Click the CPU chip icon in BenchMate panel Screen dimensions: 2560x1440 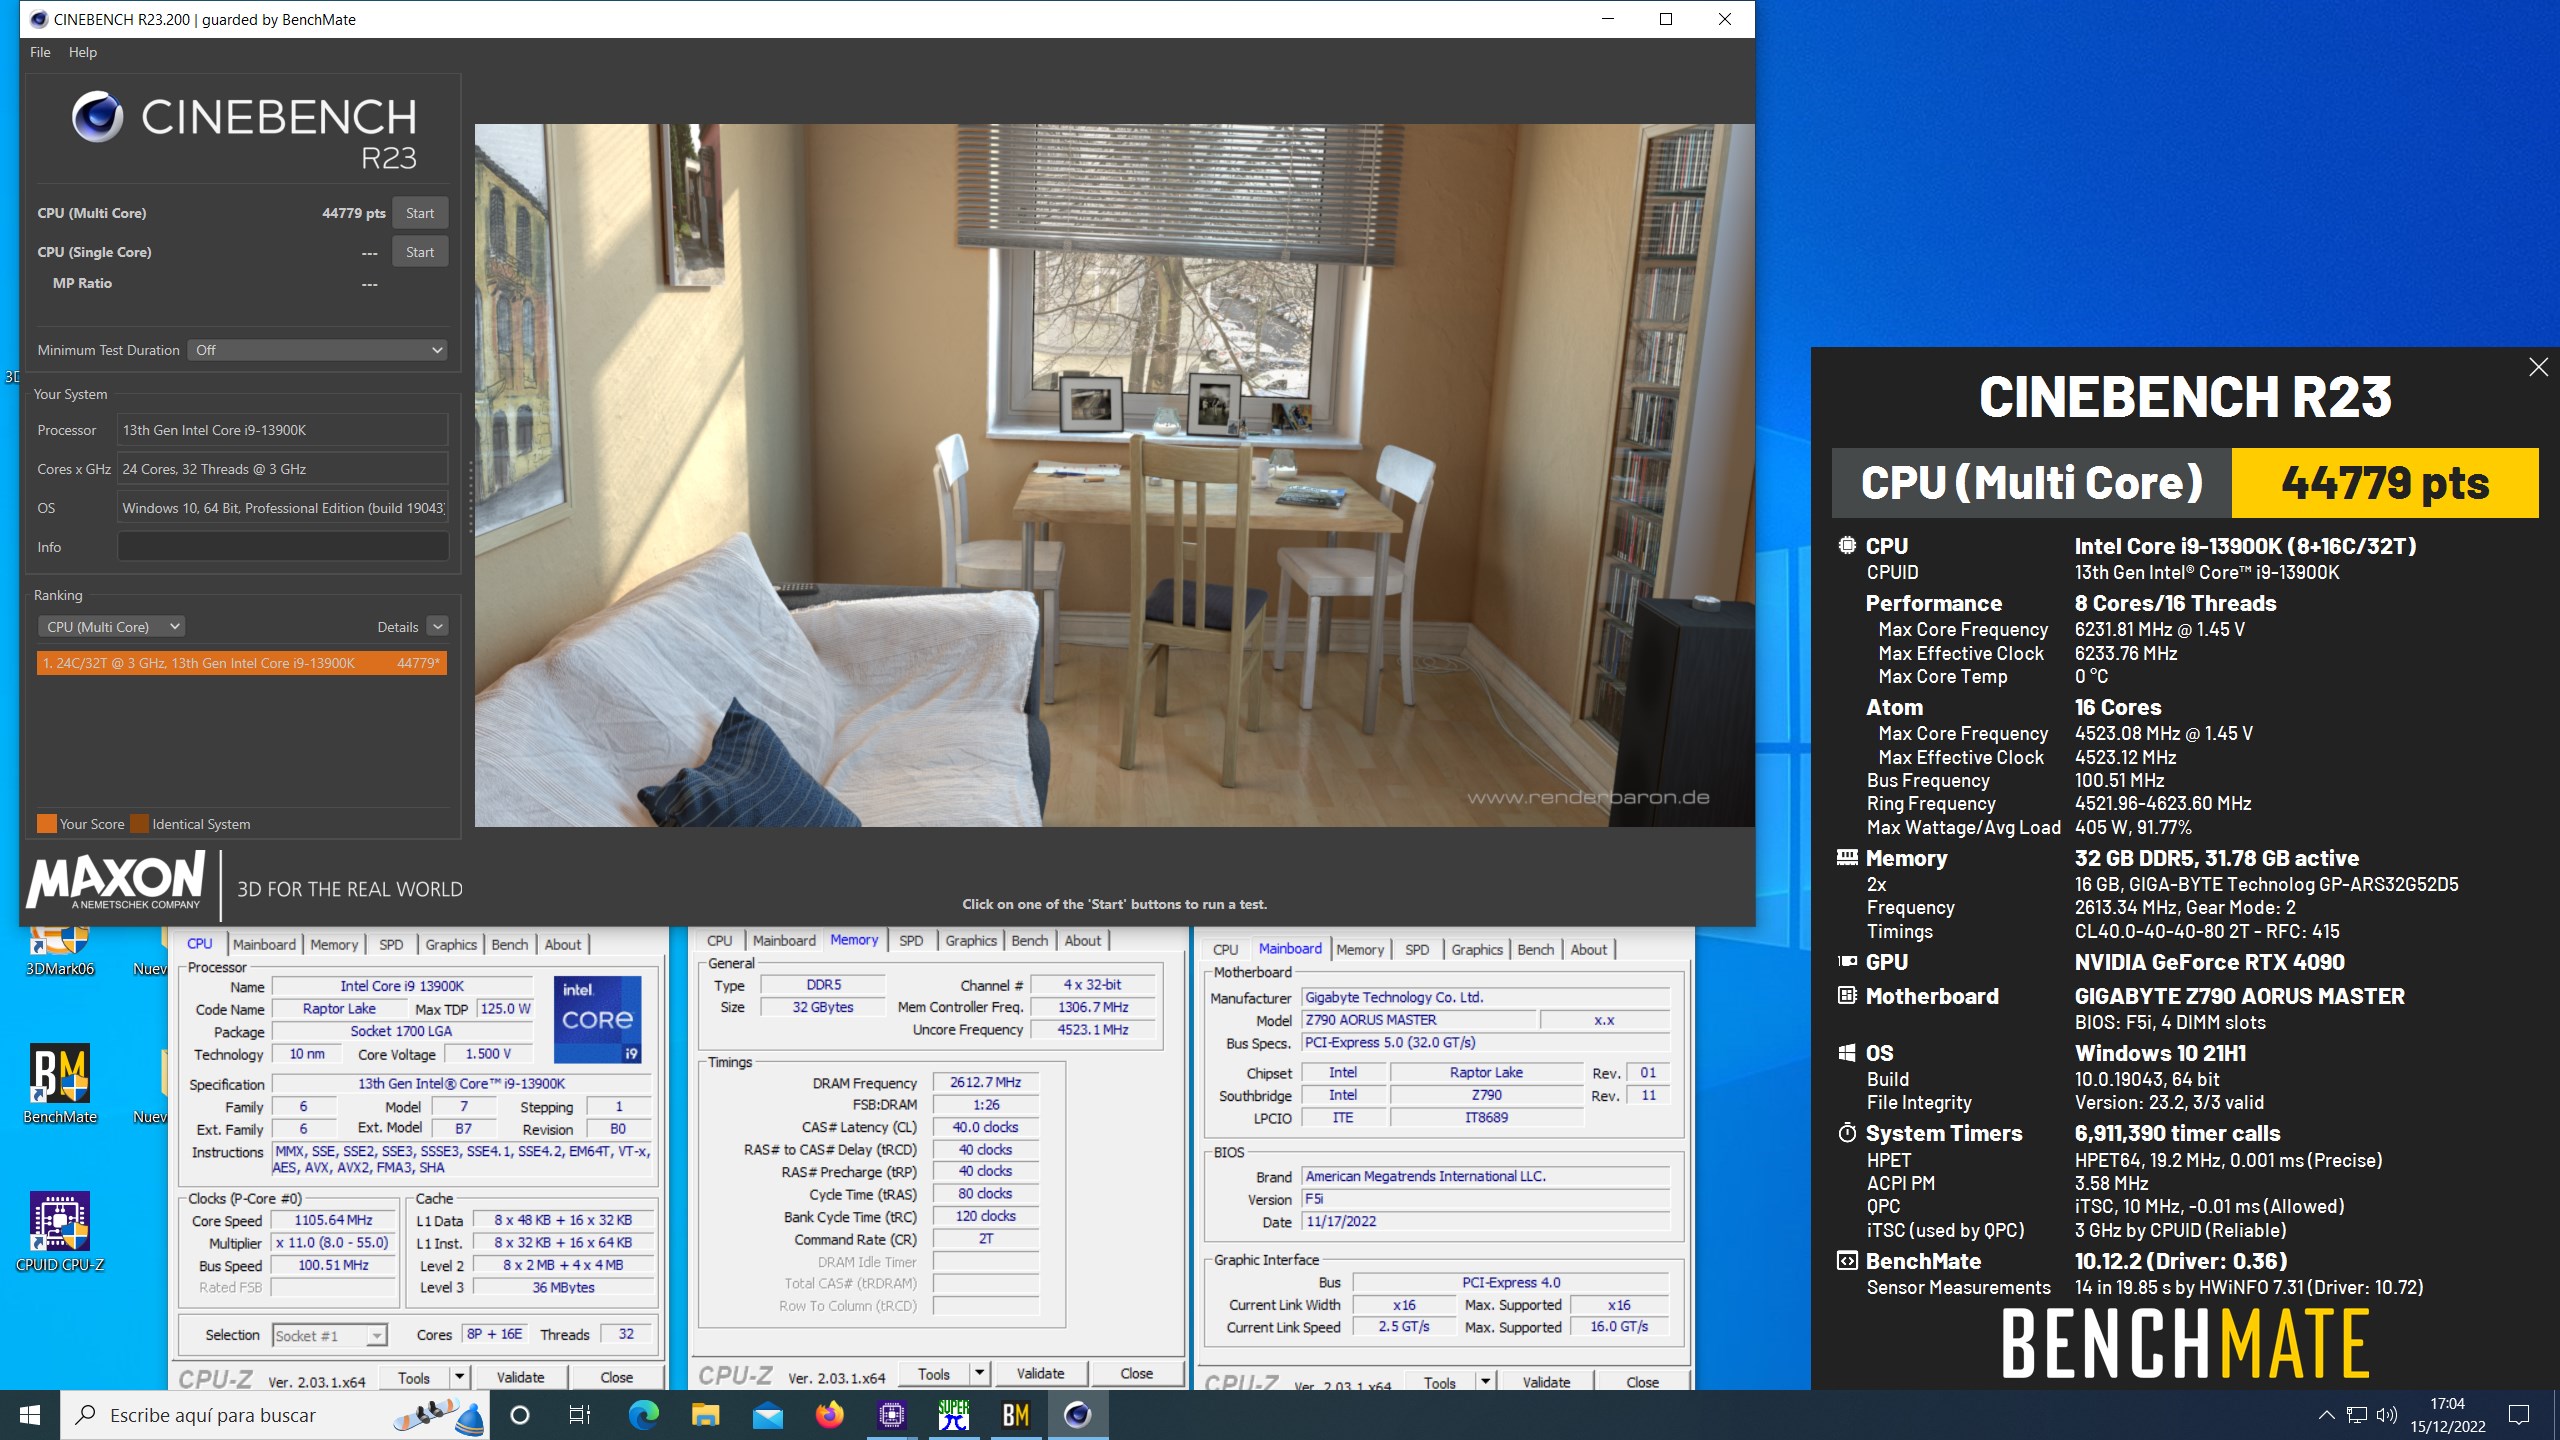[x=1847, y=546]
